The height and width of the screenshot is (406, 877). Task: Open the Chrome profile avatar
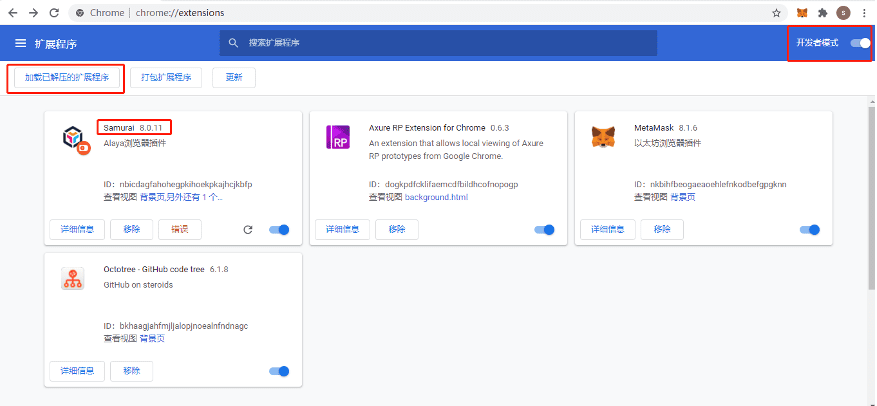843,12
